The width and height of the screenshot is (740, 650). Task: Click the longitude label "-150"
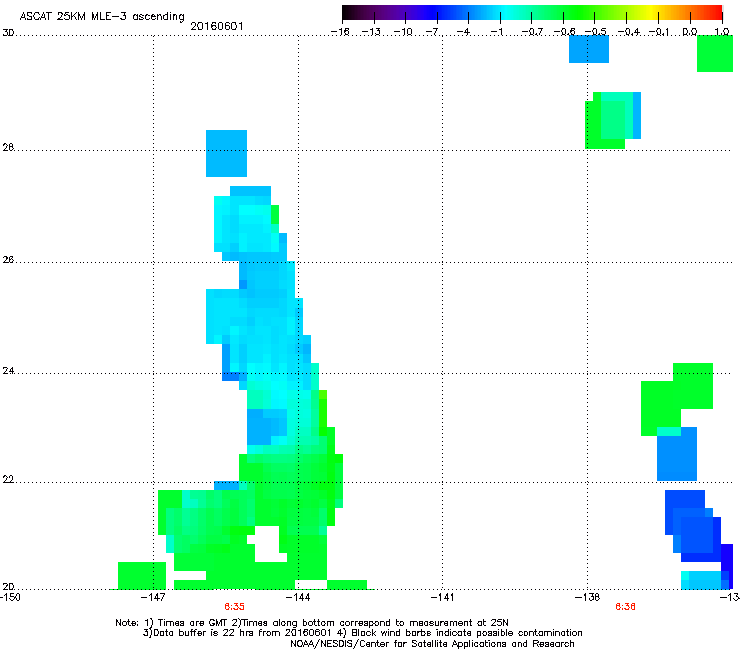tap(10, 597)
